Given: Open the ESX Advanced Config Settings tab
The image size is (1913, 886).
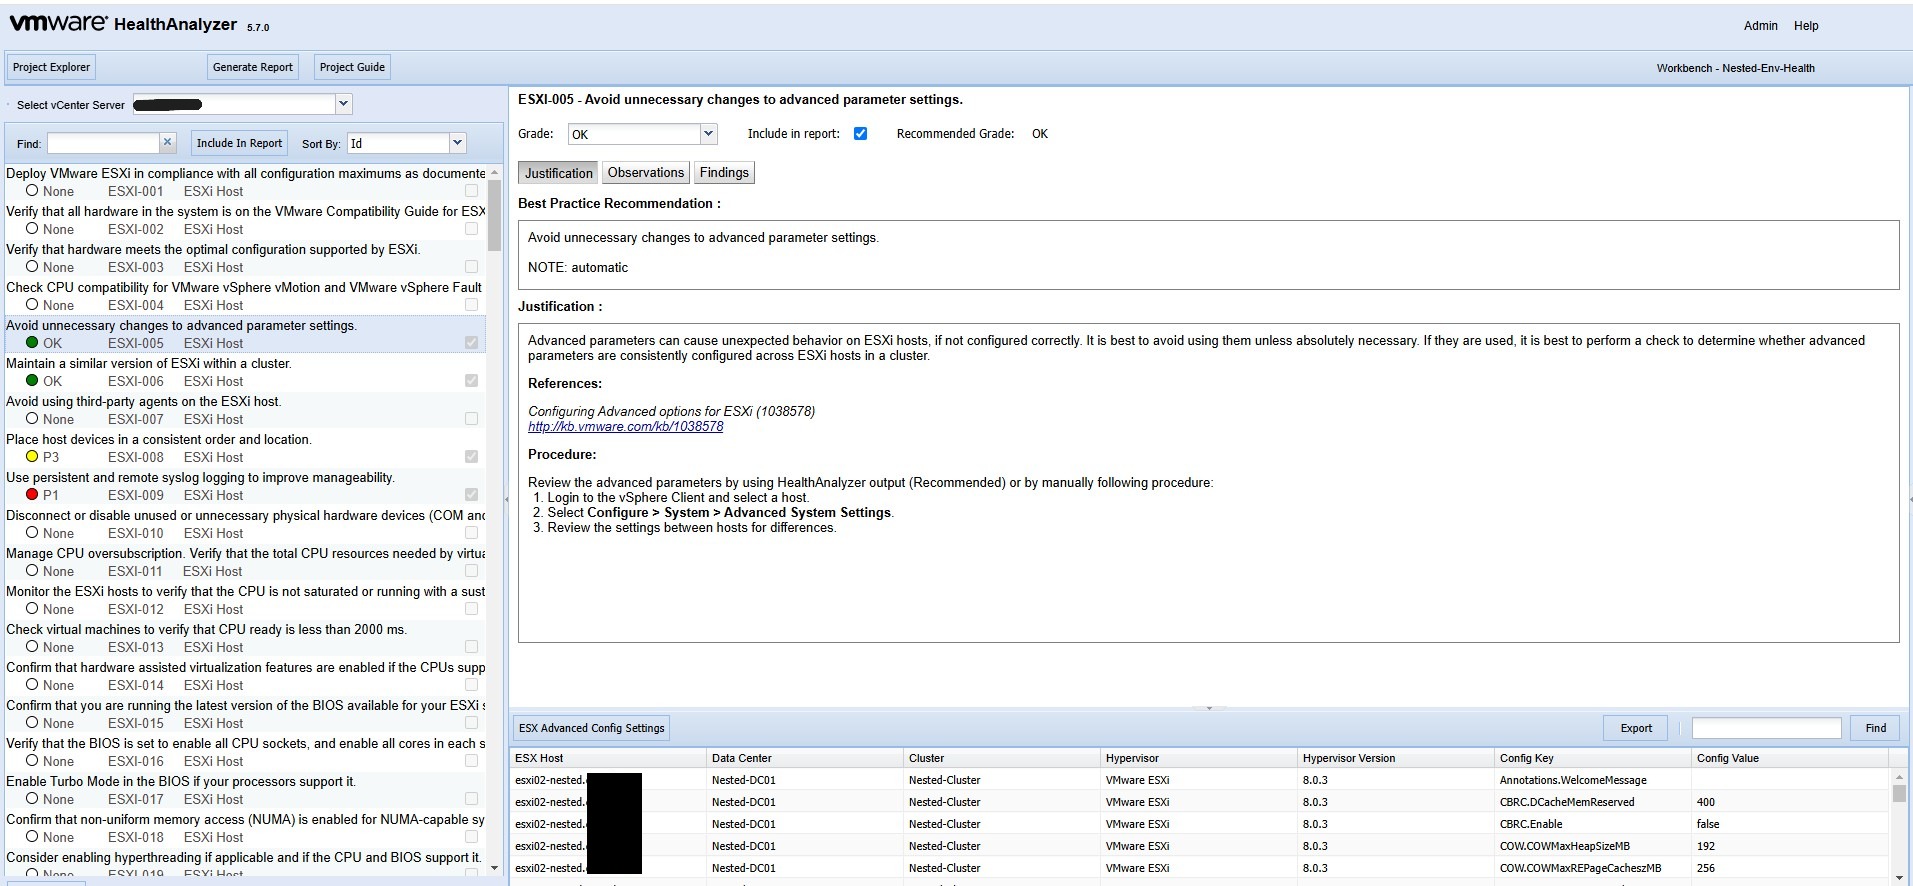Looking at the screenshot, I should (x=591, y=728).
